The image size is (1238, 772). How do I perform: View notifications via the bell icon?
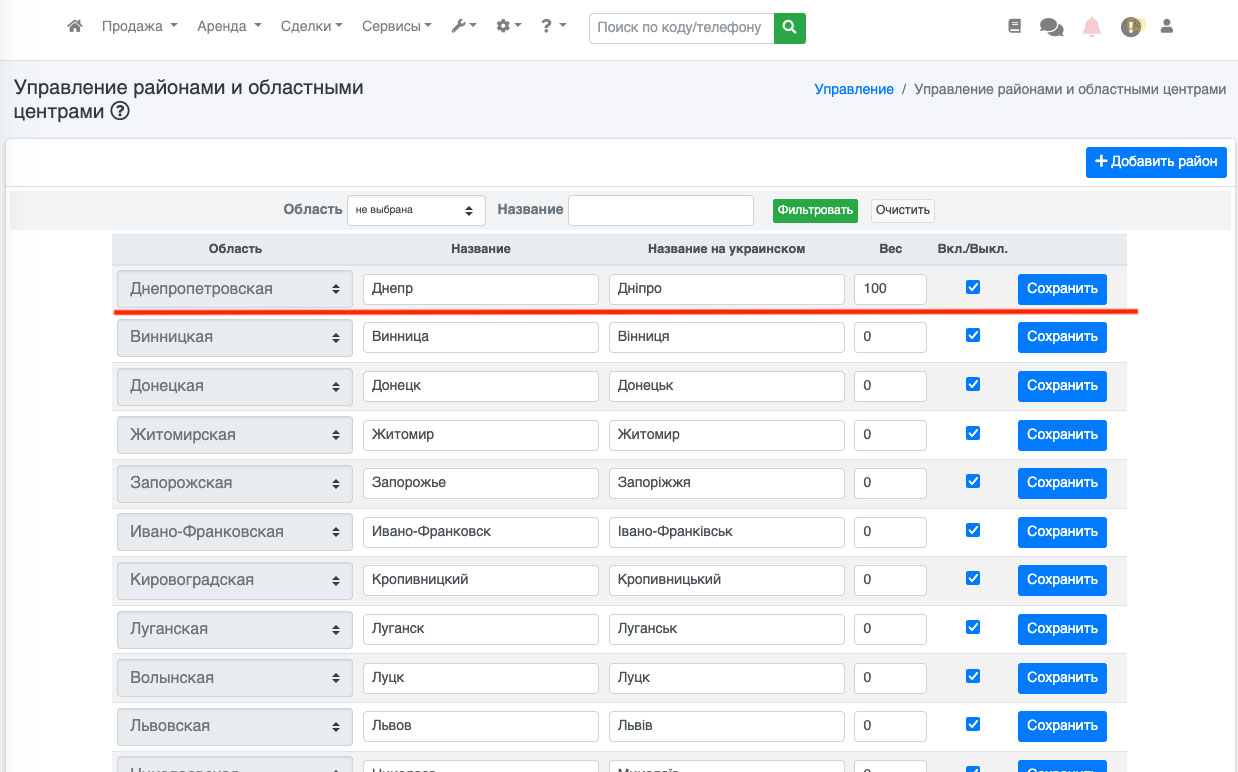point(1092,28)
